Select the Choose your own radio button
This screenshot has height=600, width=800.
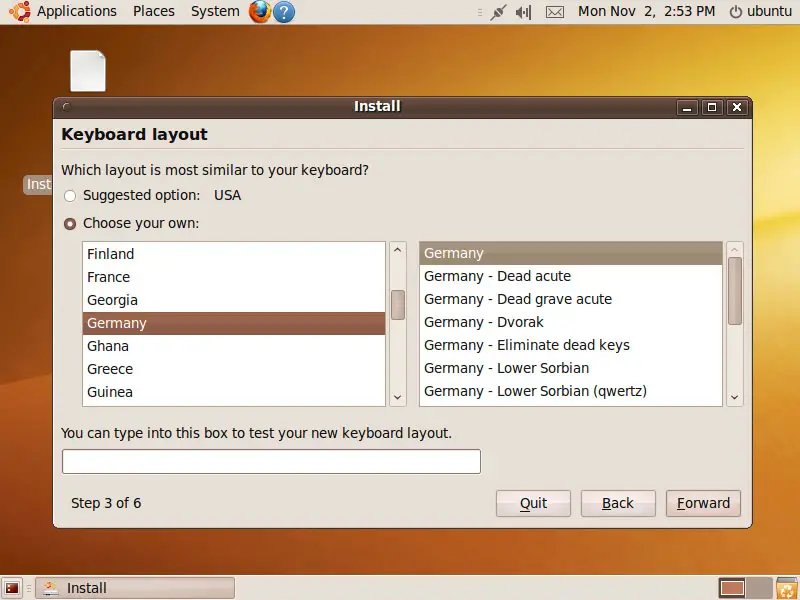pyautogui.click(x=70, y=224)
